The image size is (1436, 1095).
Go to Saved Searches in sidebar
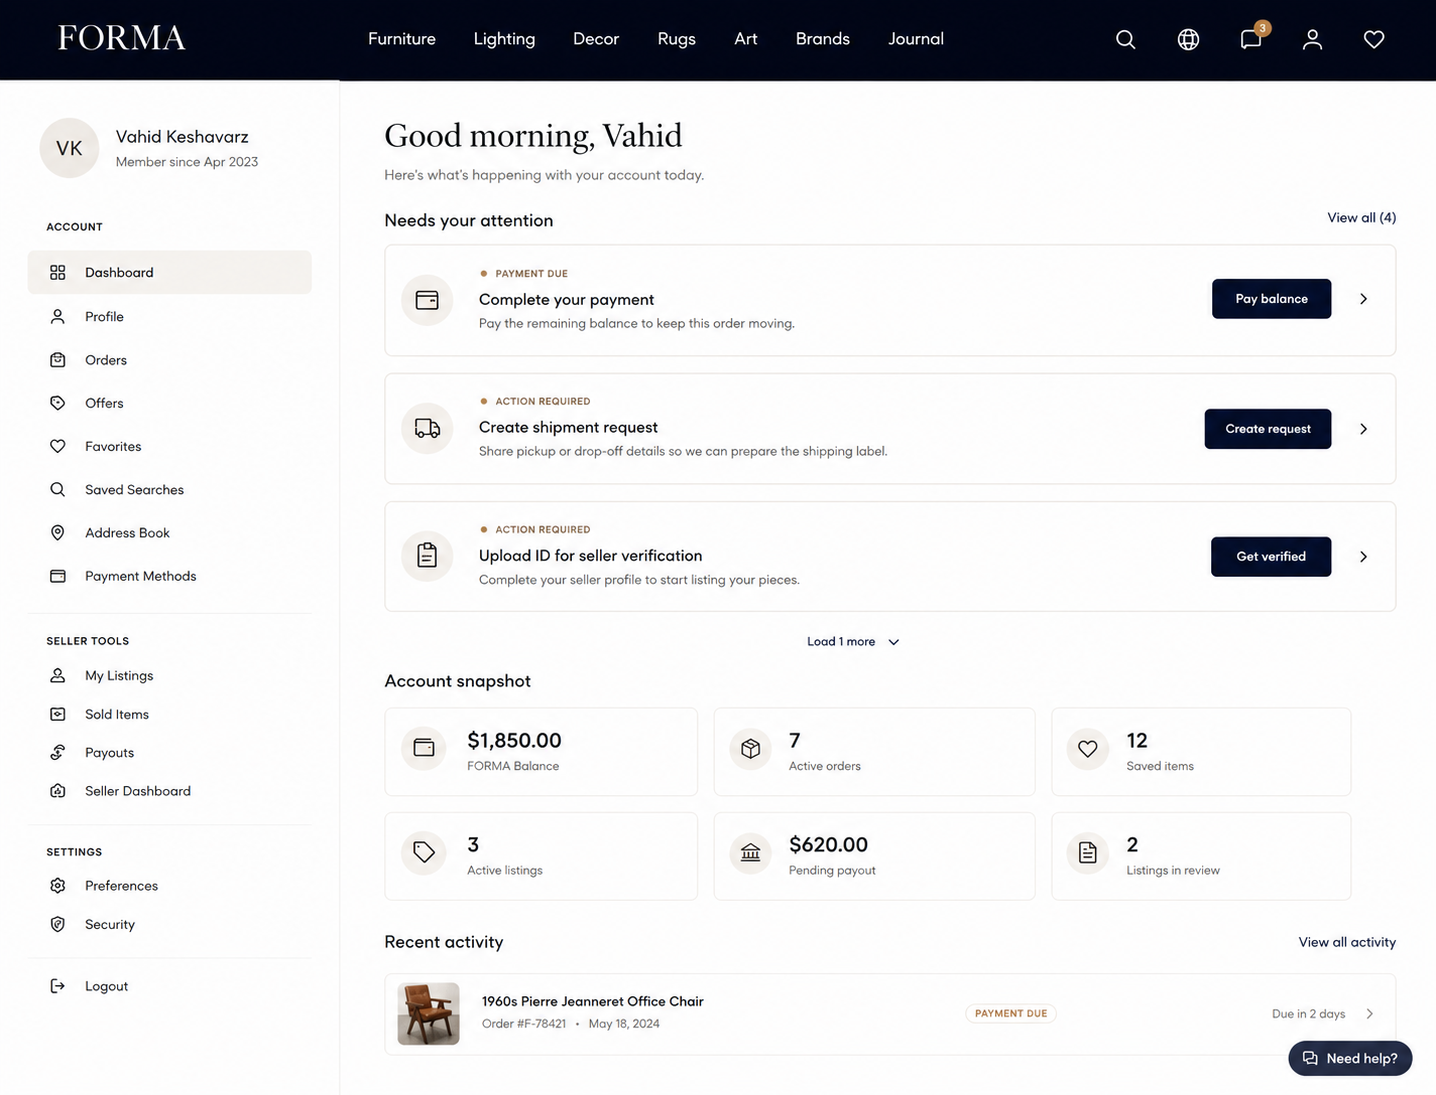pos(170,490)
